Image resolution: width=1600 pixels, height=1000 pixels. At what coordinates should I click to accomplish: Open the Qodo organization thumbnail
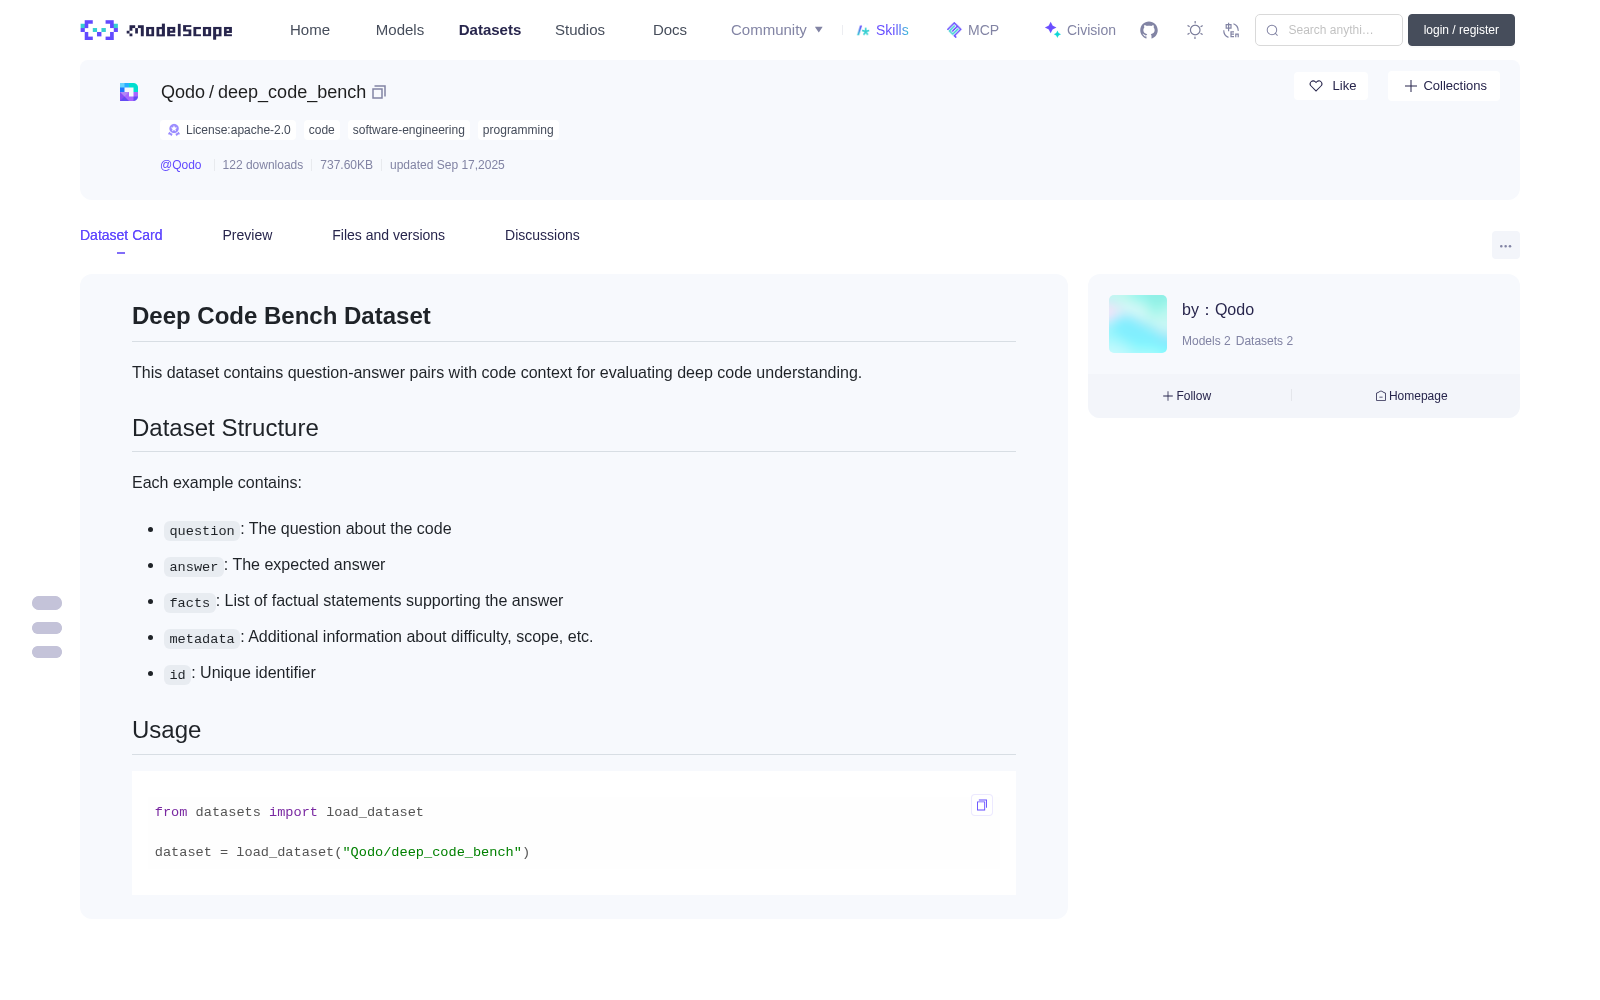pyautogui.click(x=1138, y=324)
